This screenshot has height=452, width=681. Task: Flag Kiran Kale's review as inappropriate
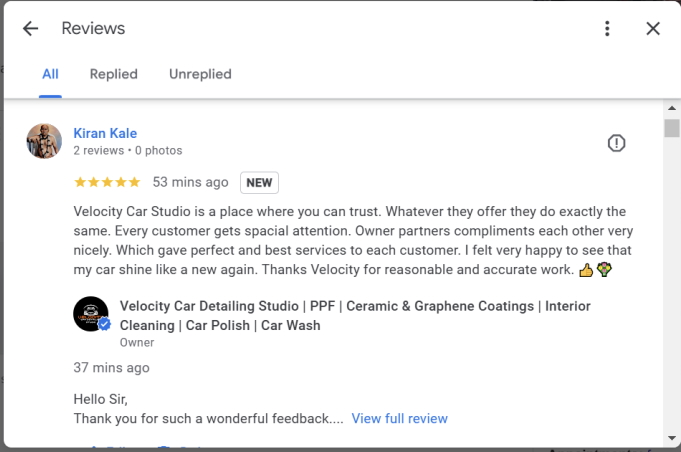pyautogui.click(x=617, y=143)
